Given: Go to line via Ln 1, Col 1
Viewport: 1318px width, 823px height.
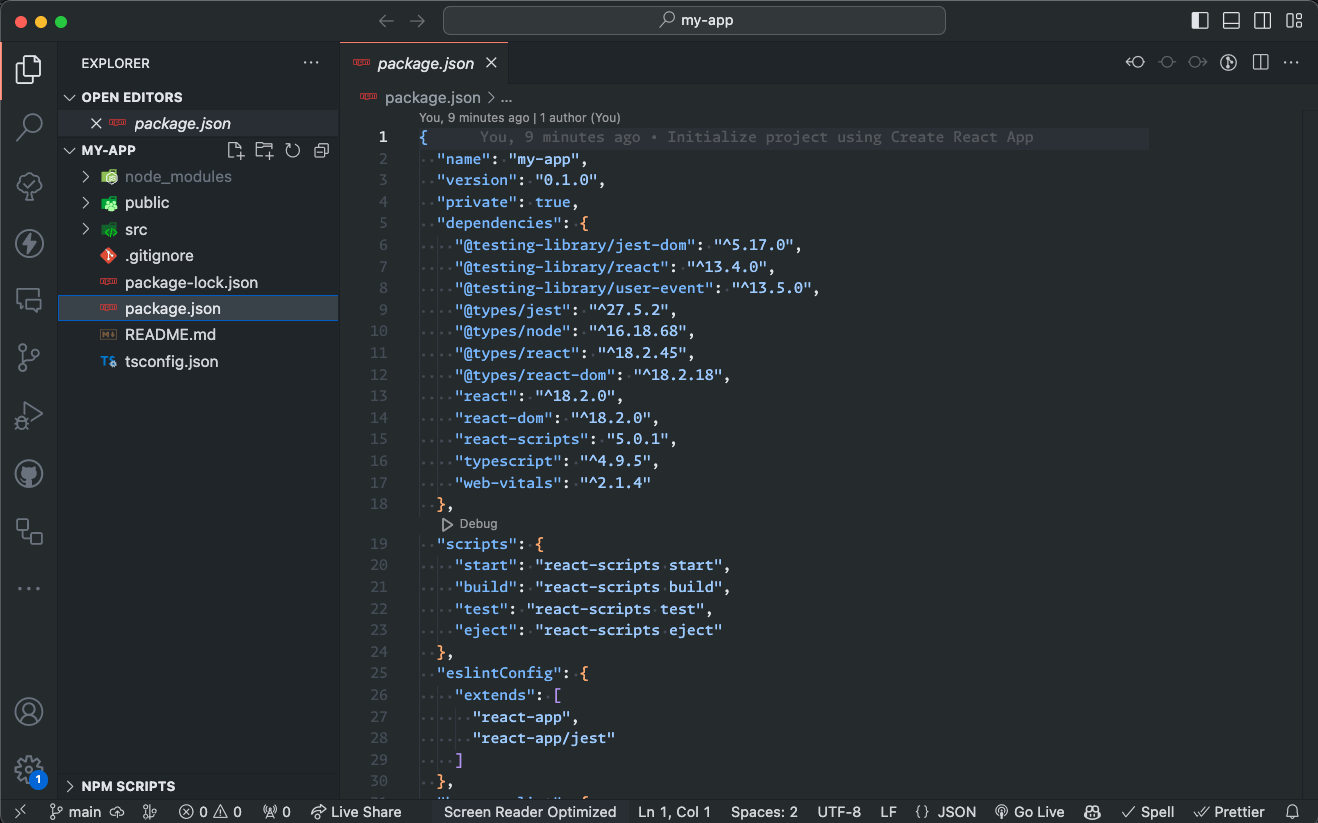Looking at the screenshot, I should (x=674, y=812).
